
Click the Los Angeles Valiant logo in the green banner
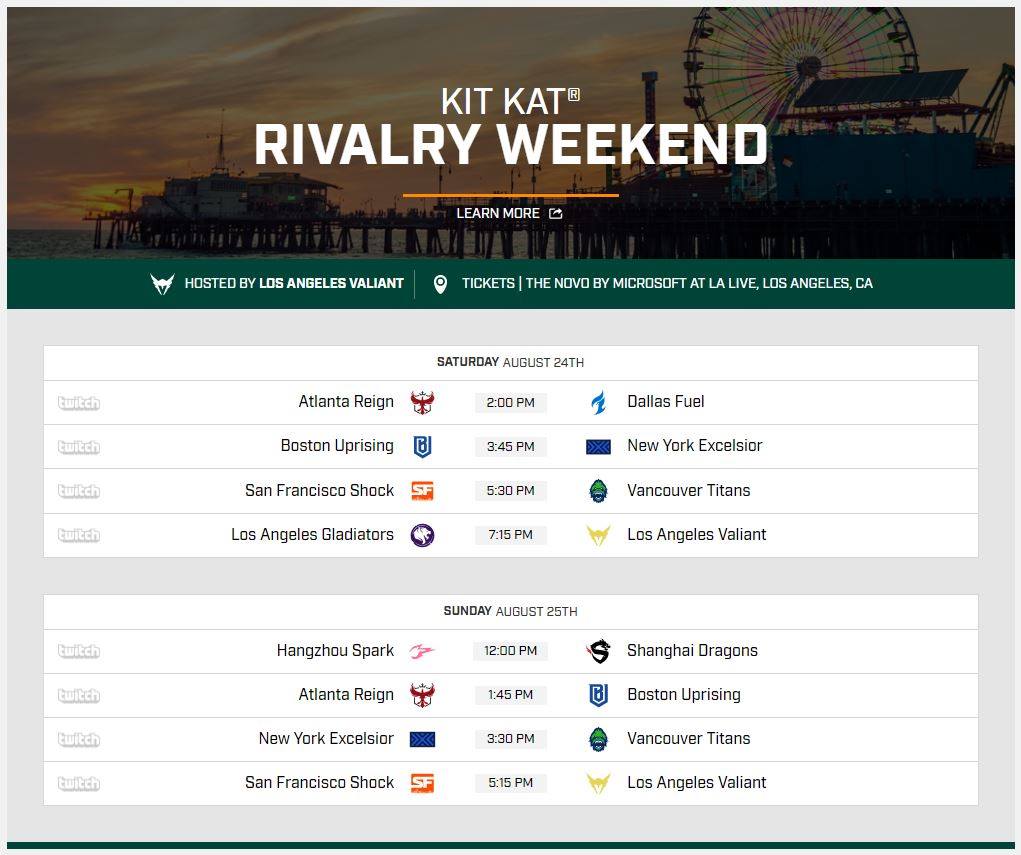point(162,284)
